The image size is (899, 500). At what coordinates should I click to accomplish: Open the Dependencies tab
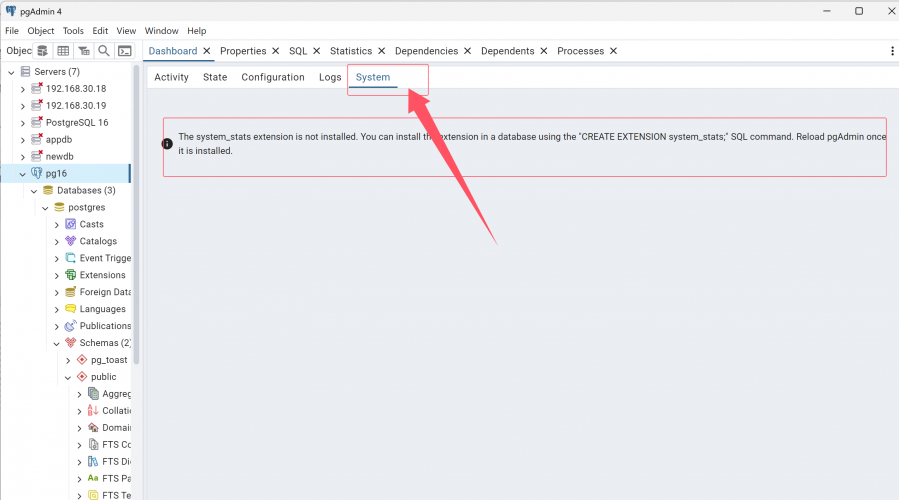tap(427, 51)
